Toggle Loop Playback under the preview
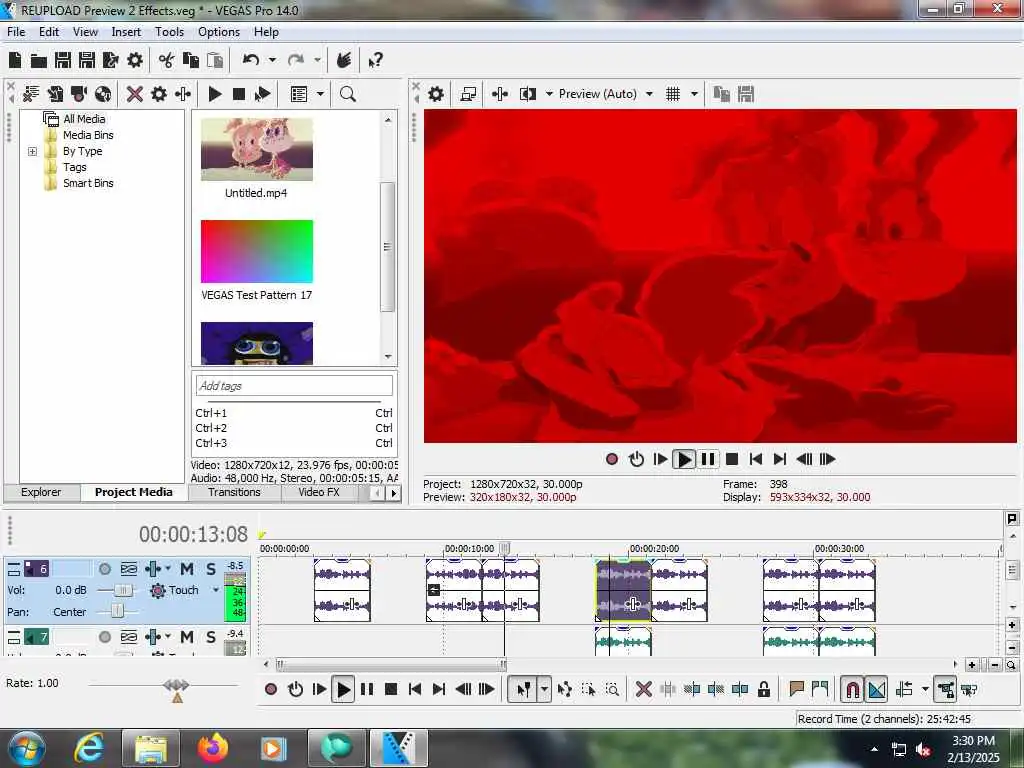This screenshot has width=1024, height=768. pos(636,459)
